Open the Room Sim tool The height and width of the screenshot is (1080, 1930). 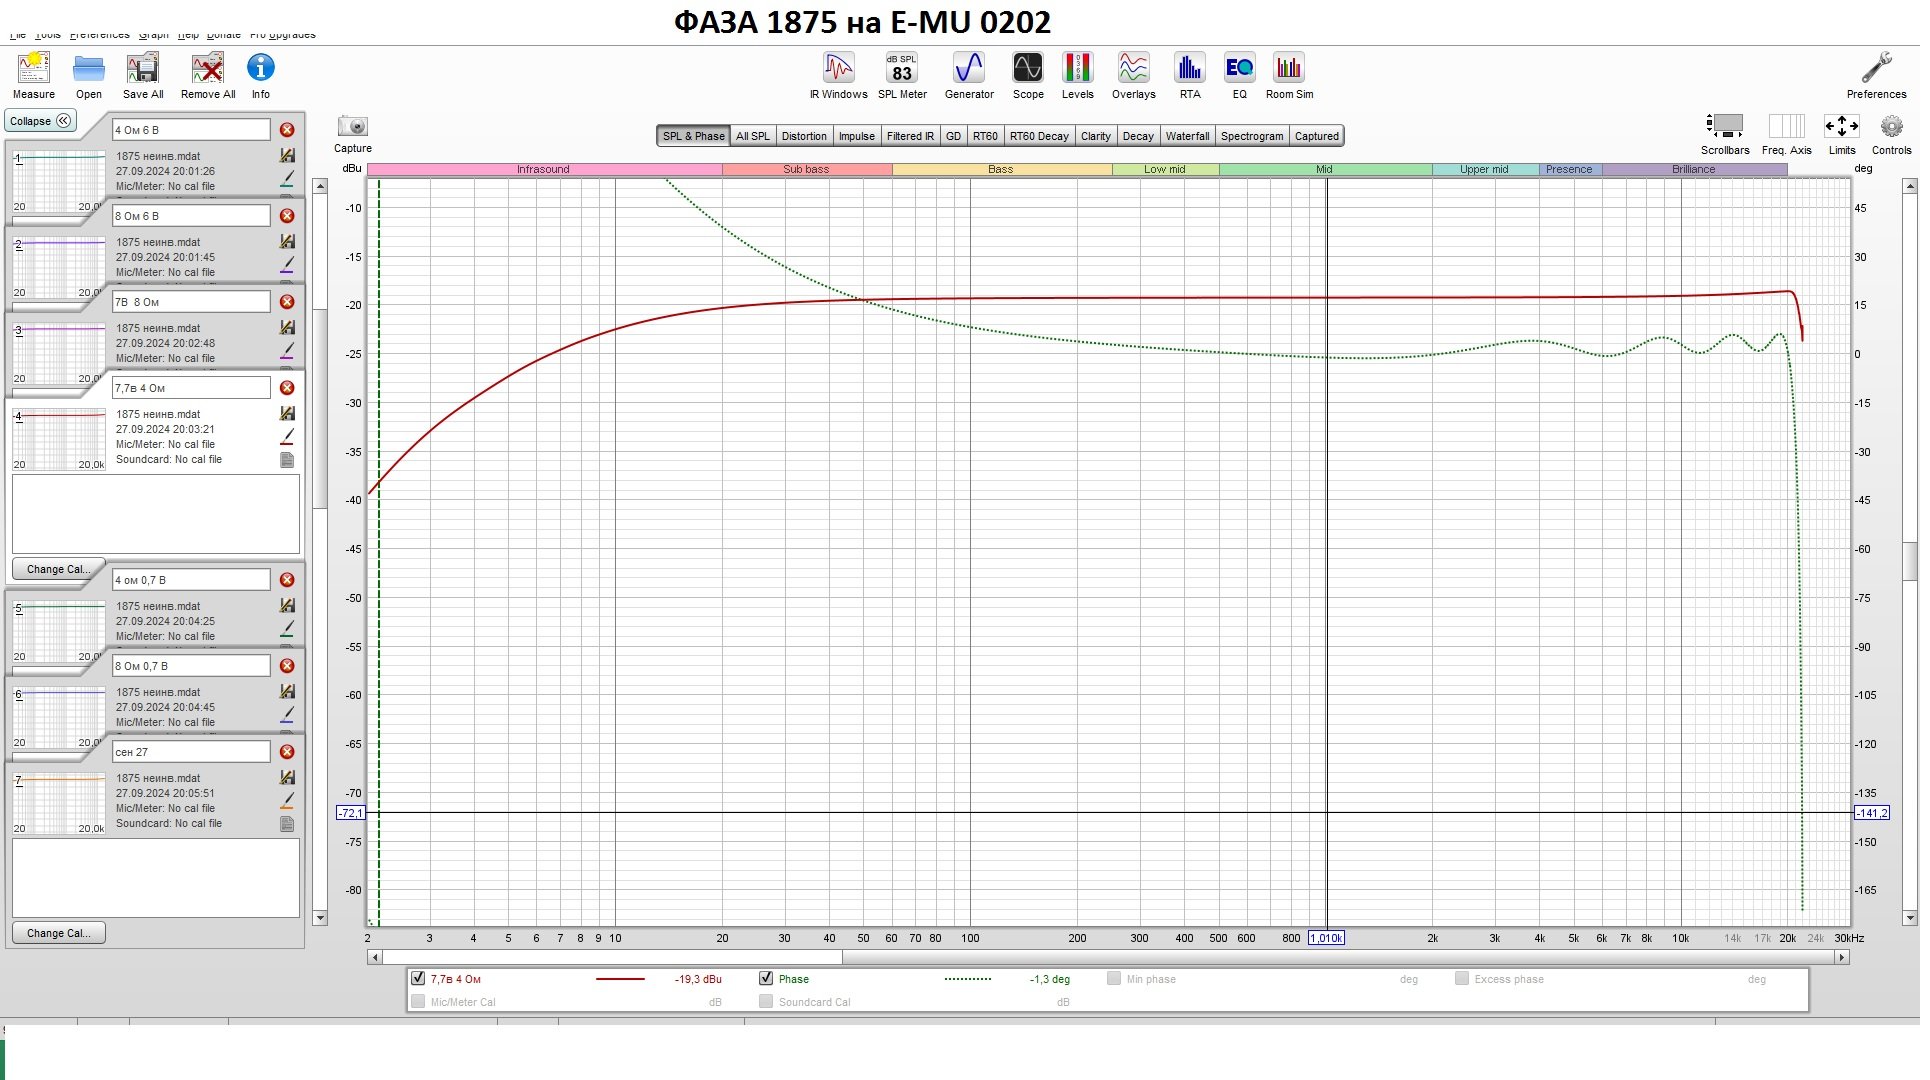1288,70
